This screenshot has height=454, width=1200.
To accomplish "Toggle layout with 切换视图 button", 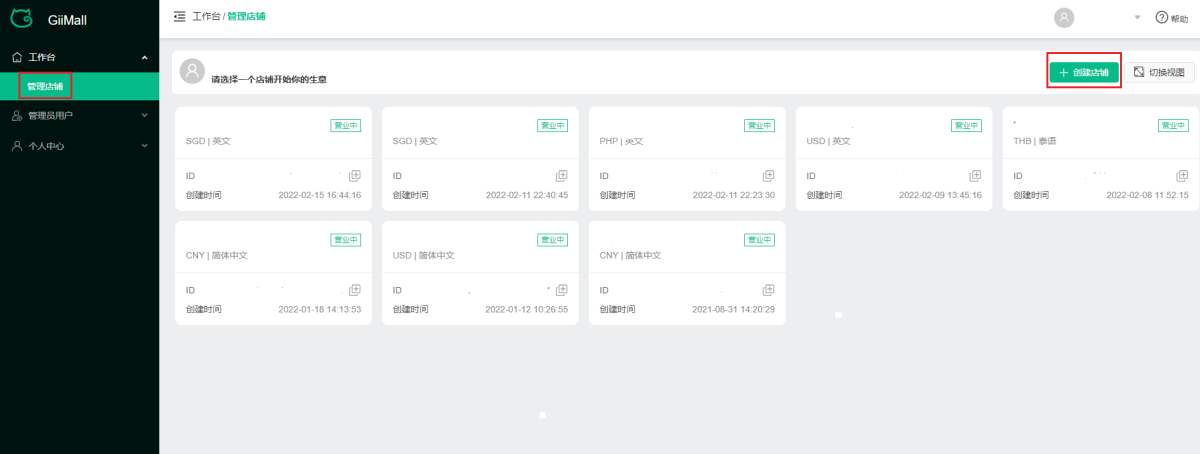I will pyautogui.click(x=1160, y=72).
